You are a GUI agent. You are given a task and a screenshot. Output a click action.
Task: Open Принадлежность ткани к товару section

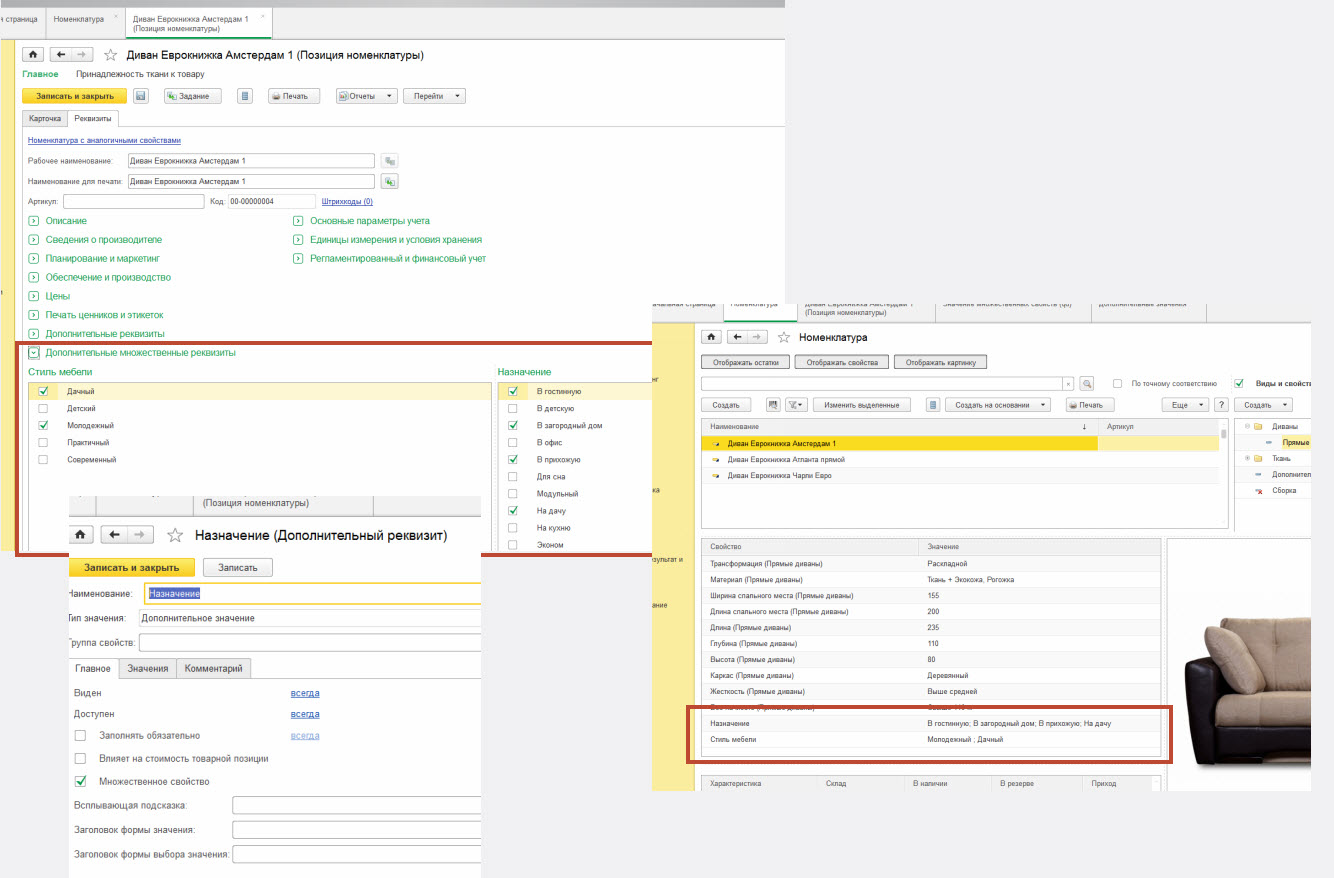[140, 74]
